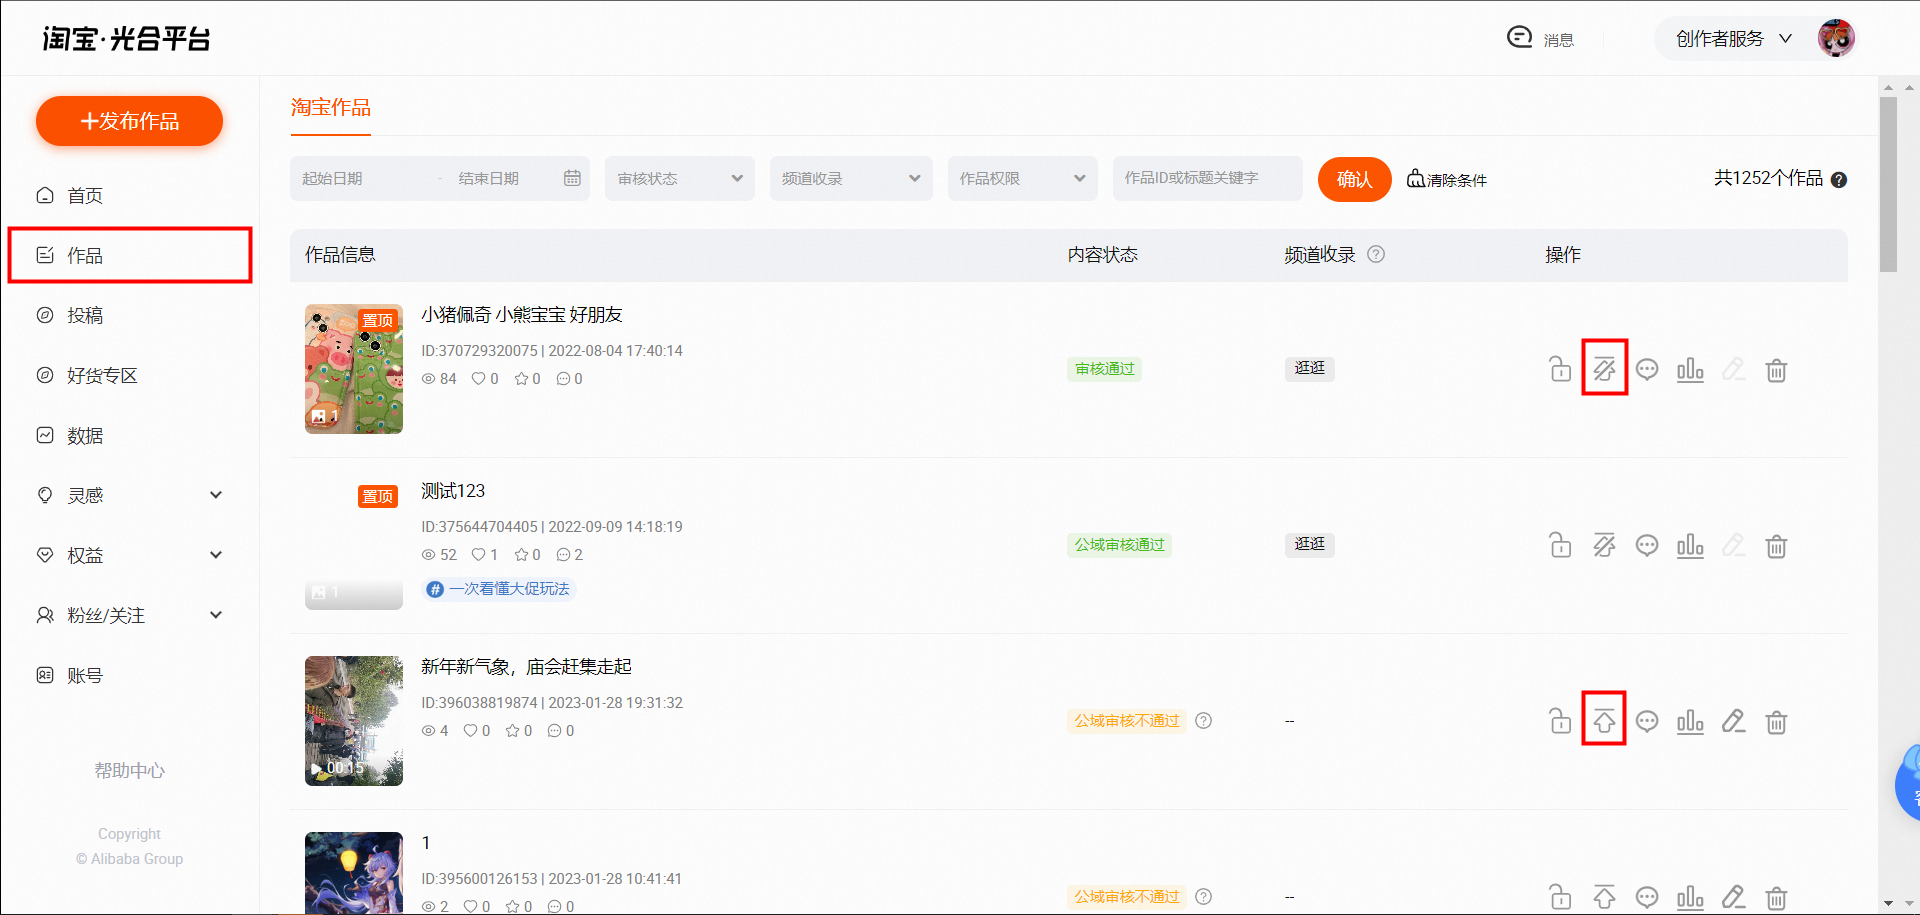View data chart for 测试123
1920x915 pixels.
[x=1690, y=545]
